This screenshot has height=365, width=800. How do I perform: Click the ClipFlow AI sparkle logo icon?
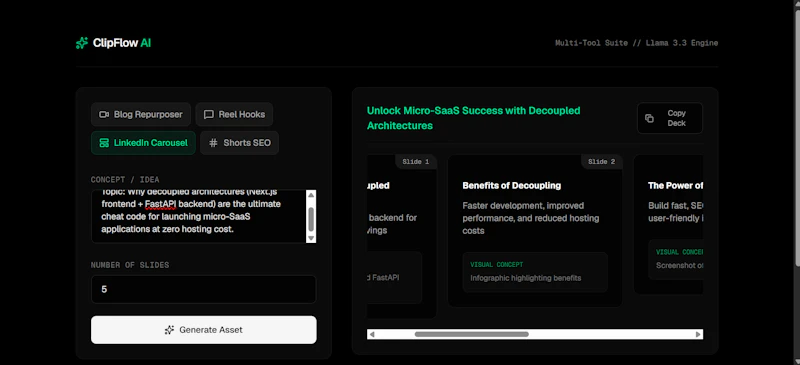coord(82,43)
